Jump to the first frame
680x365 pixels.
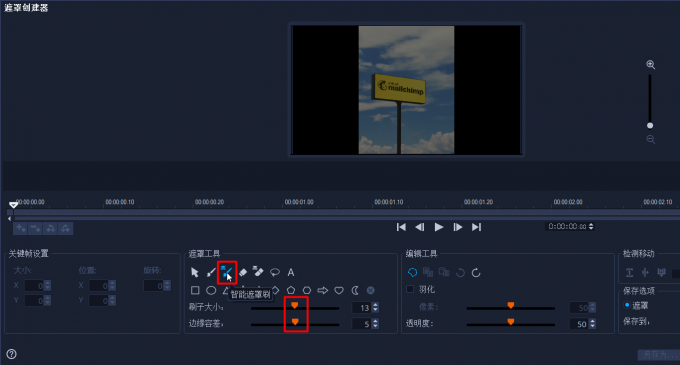pyautogui.click(x=401, y=227)
